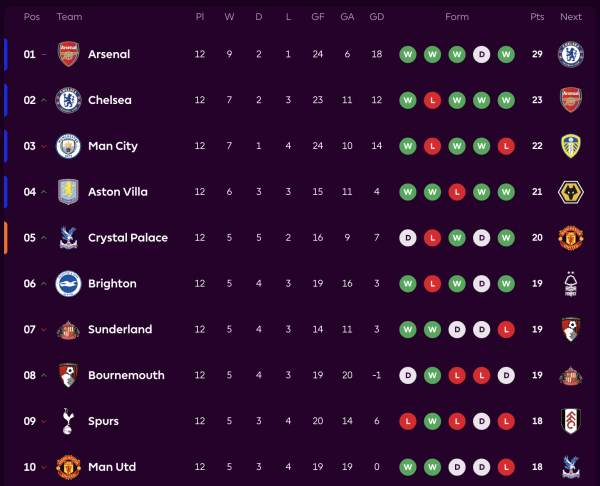Select the Spurs cockerel crest

click(68, 421)
